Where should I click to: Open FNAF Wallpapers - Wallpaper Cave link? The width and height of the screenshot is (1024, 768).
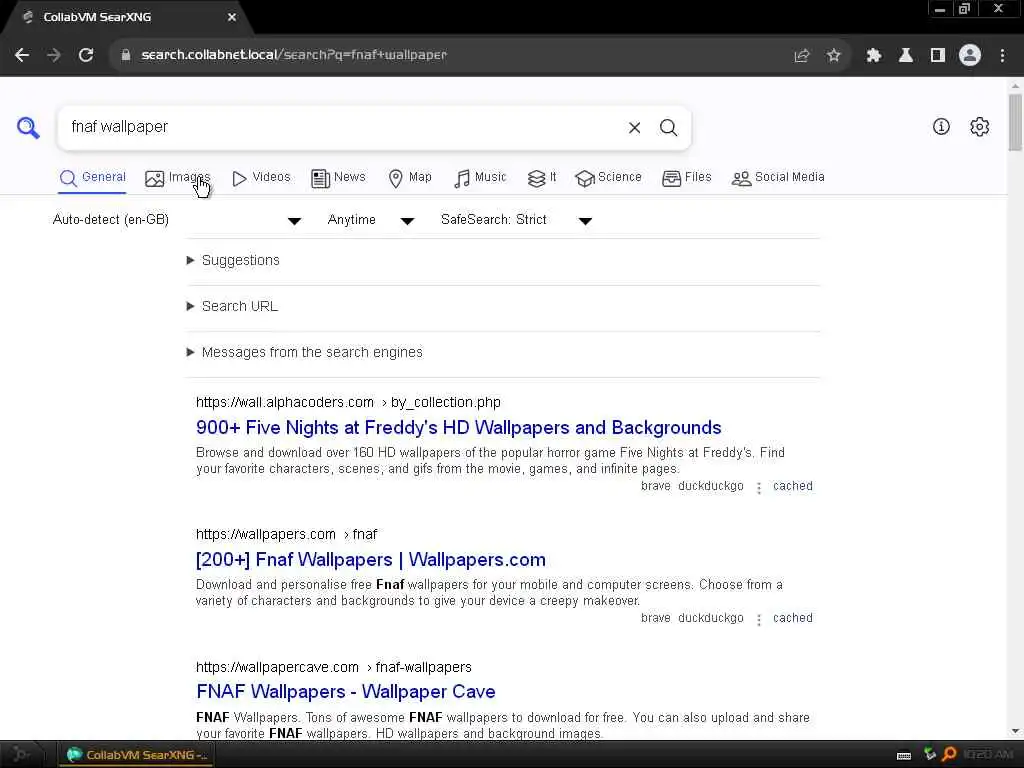point(345,692)
